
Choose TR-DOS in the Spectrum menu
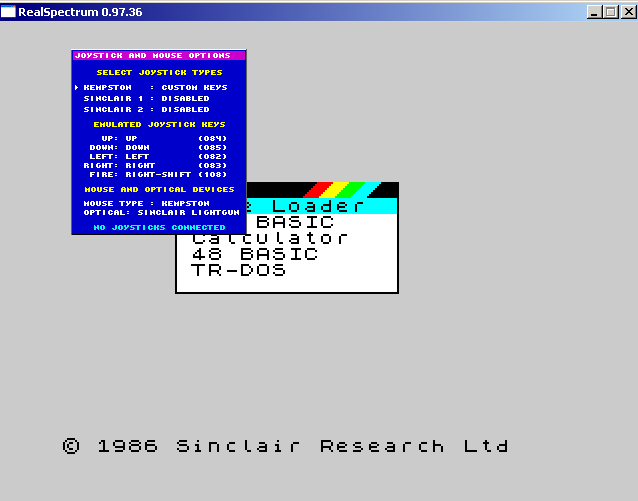(238, 270)
